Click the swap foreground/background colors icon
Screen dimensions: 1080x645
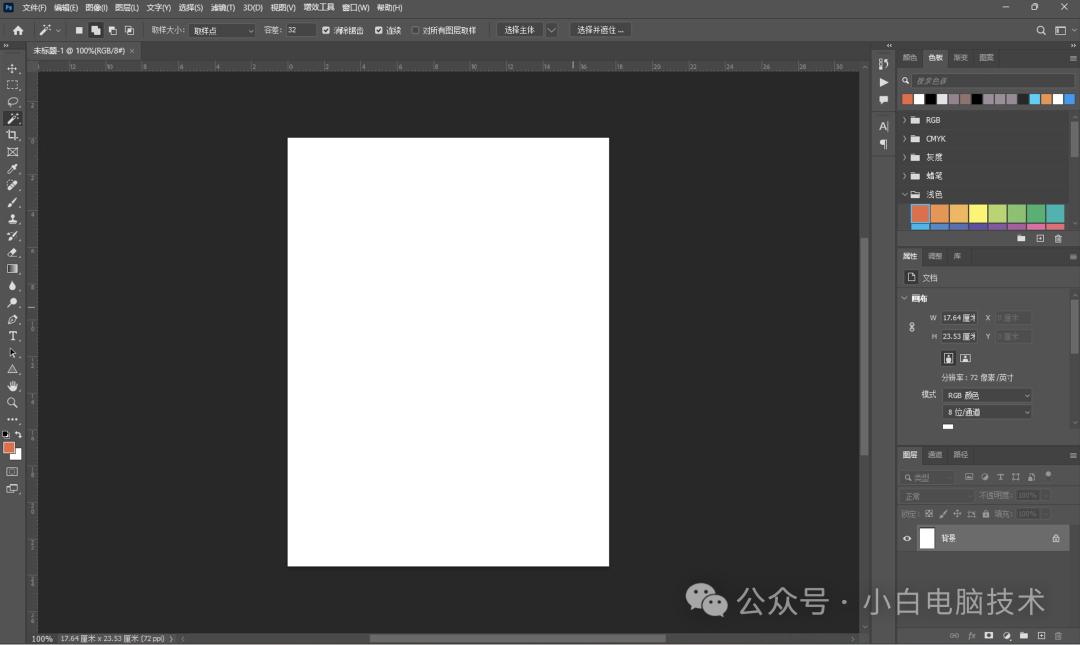[x=19, y=435]
